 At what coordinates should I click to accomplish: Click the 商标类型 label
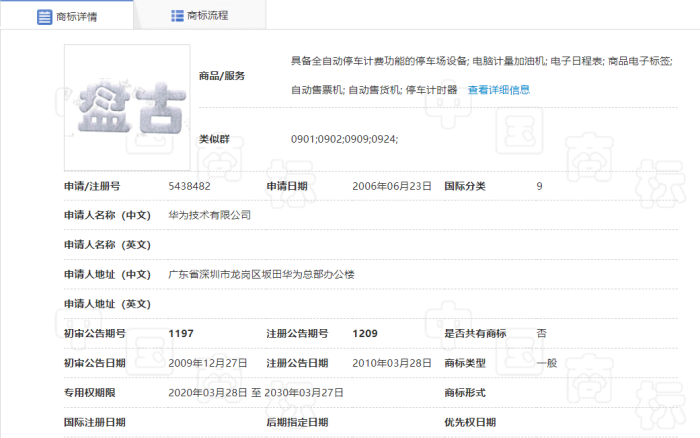465,363
